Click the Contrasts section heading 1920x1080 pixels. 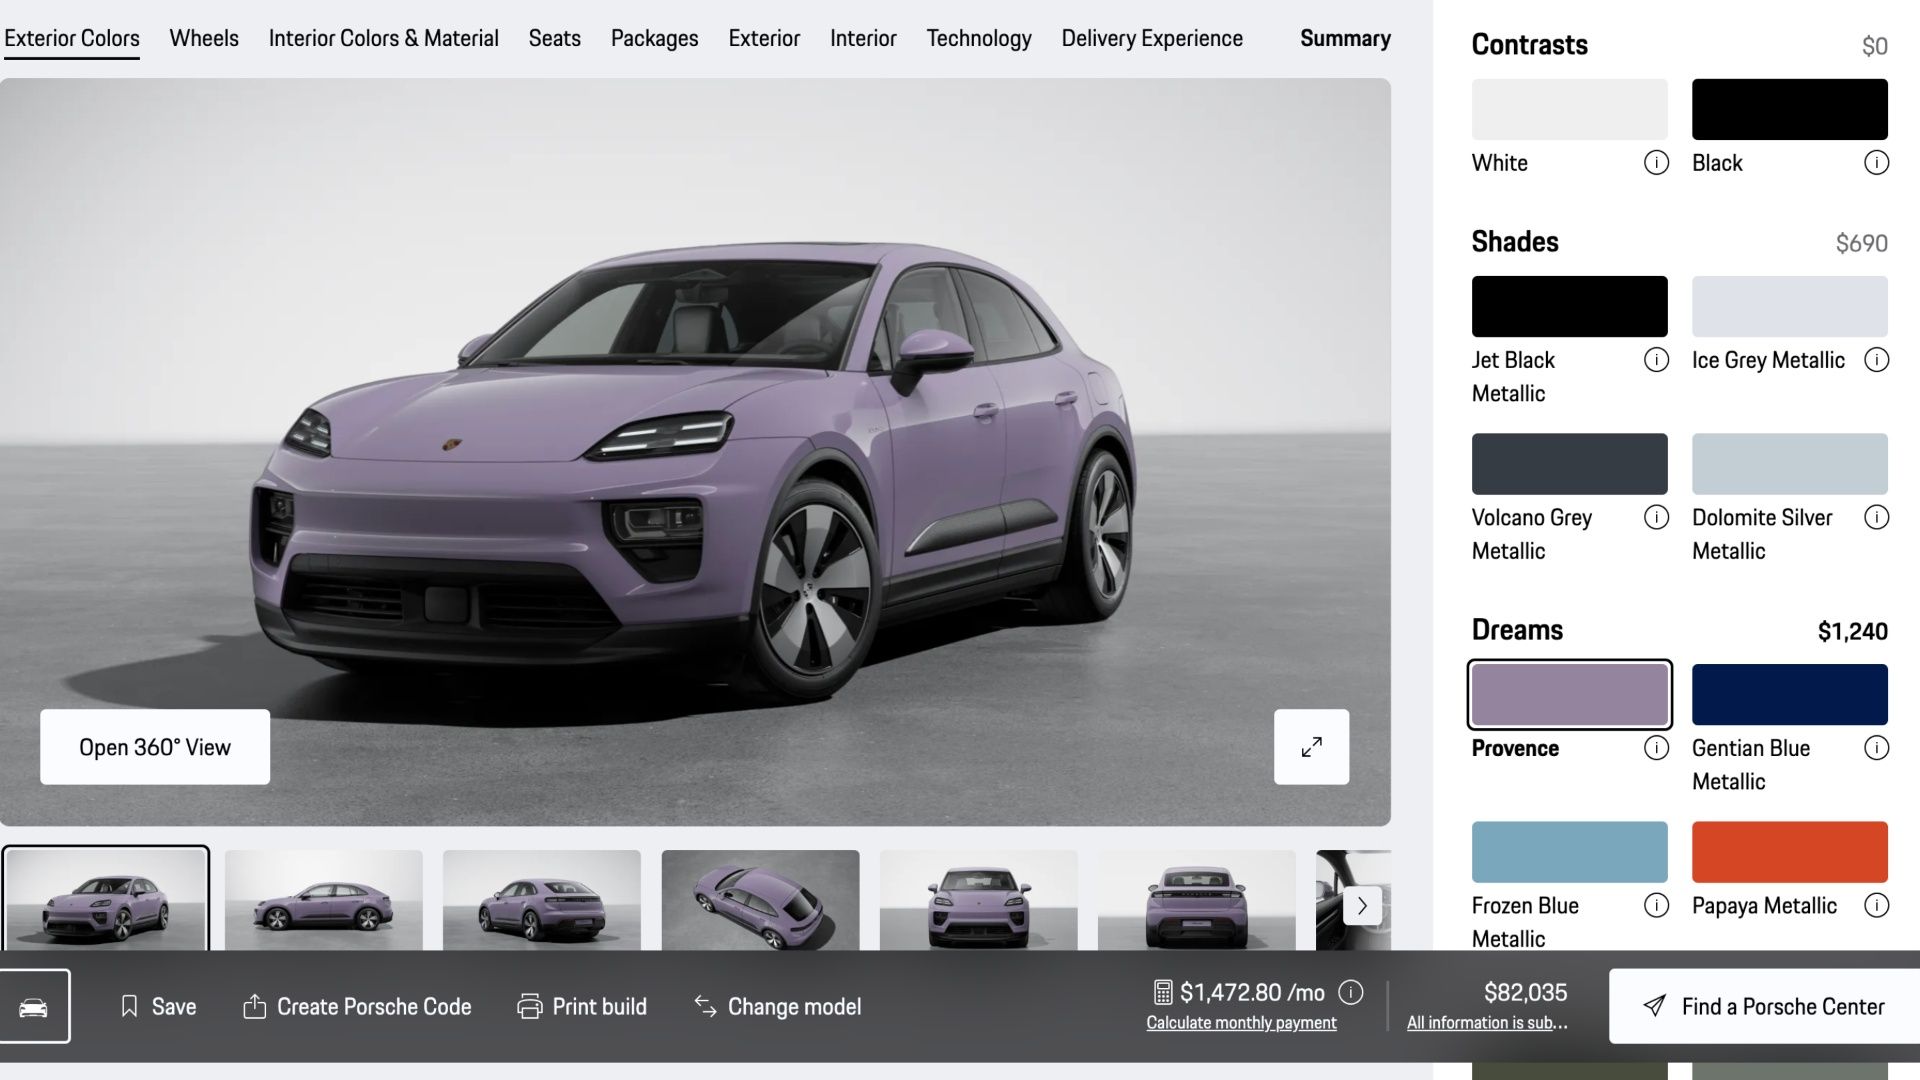1530,45
